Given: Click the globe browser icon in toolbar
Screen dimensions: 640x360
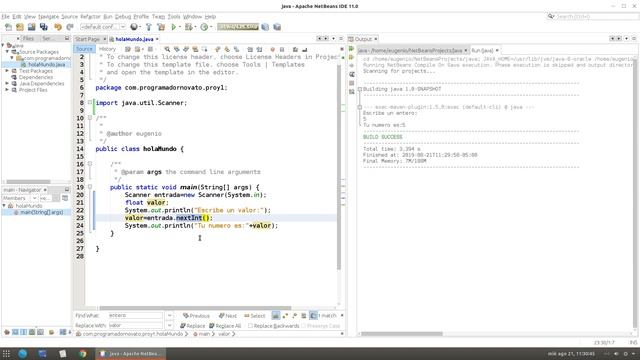Looking at the screenshot, I should pos(134,27).
